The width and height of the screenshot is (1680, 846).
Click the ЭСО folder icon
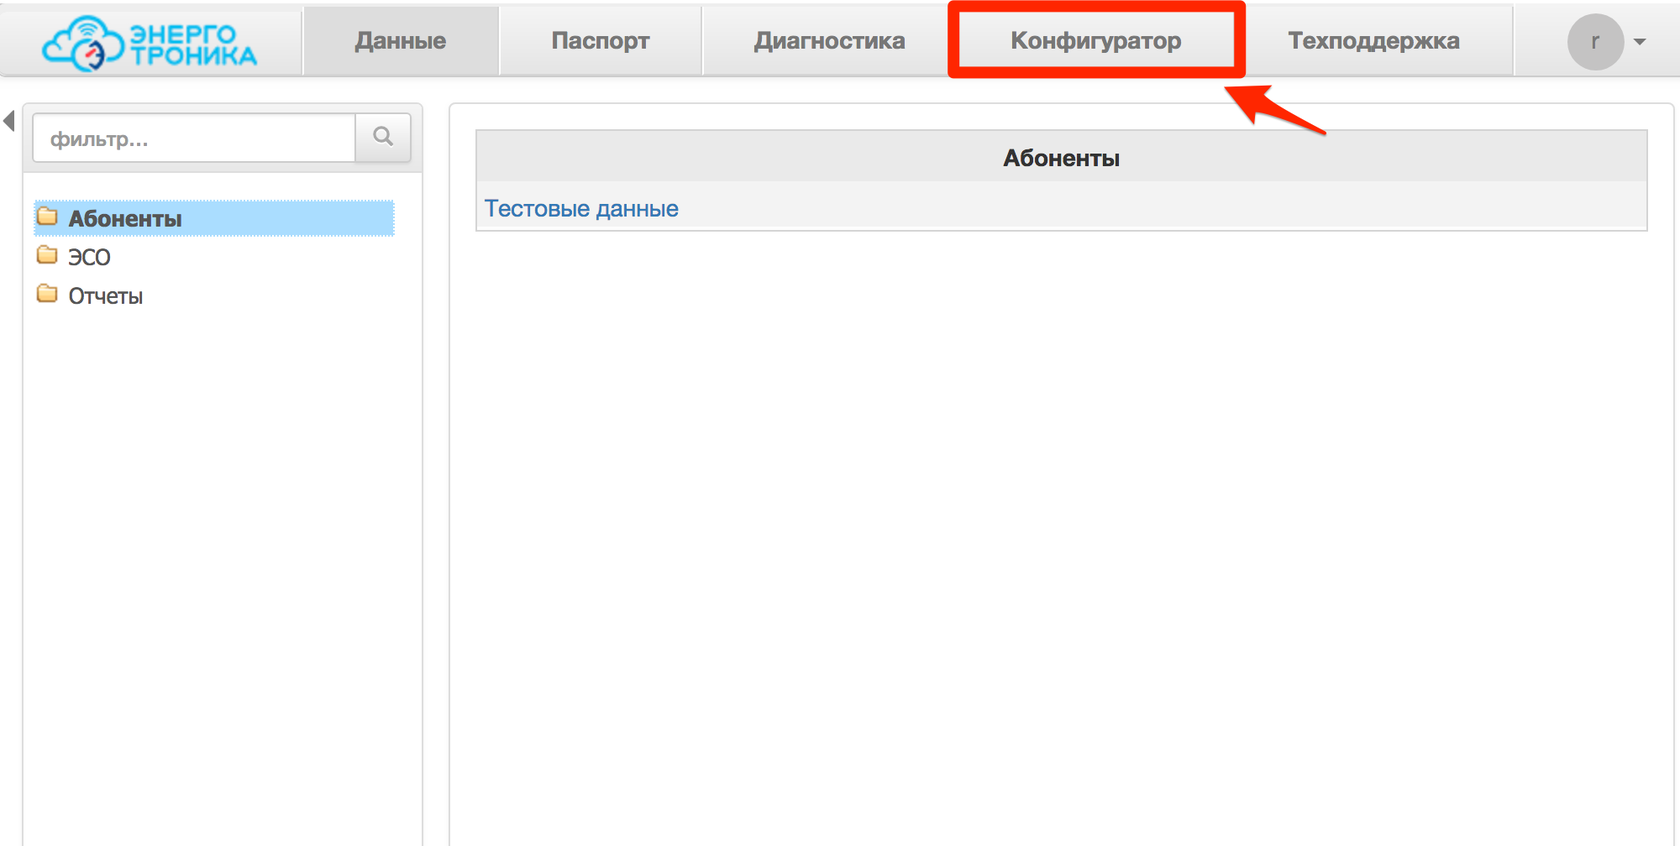pyautogui.click(x=47, y=255)
